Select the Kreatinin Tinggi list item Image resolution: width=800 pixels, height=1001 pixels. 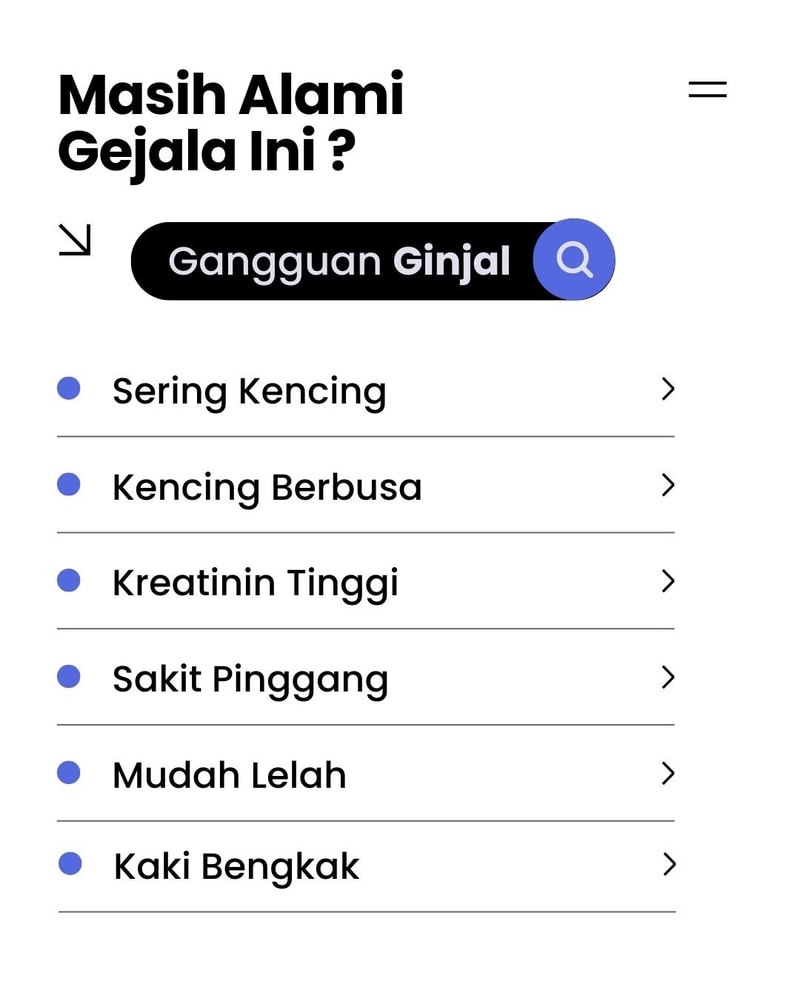pos(255,583)
